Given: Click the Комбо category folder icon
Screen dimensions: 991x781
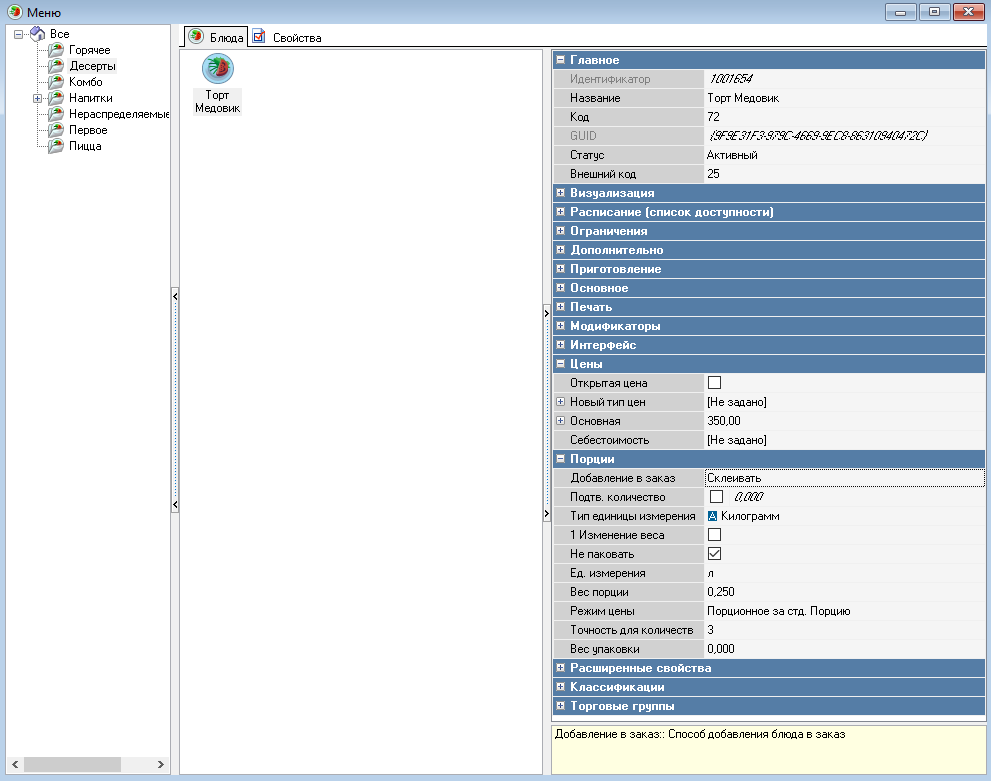Looking at the screenshot, I should point(56,82).
